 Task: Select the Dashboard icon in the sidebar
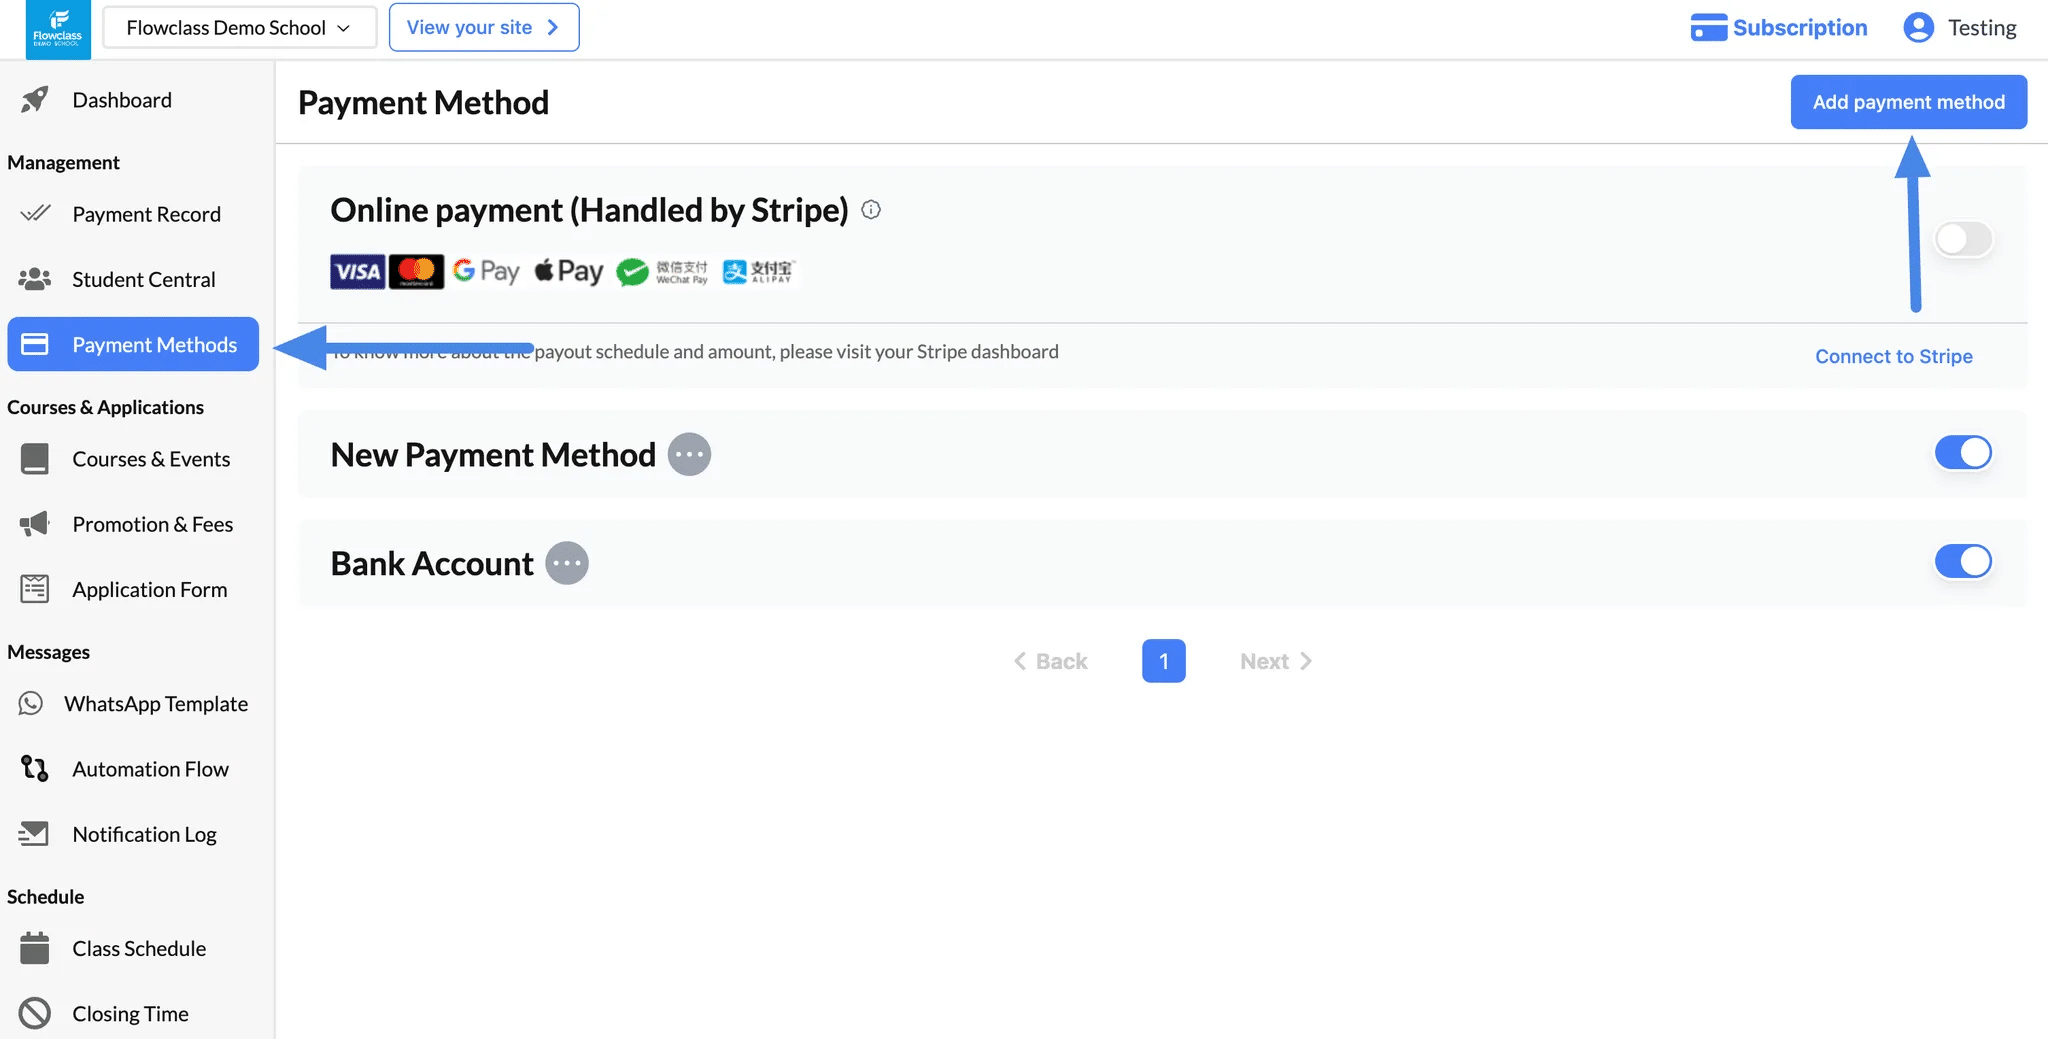click(x=33, y=99)
